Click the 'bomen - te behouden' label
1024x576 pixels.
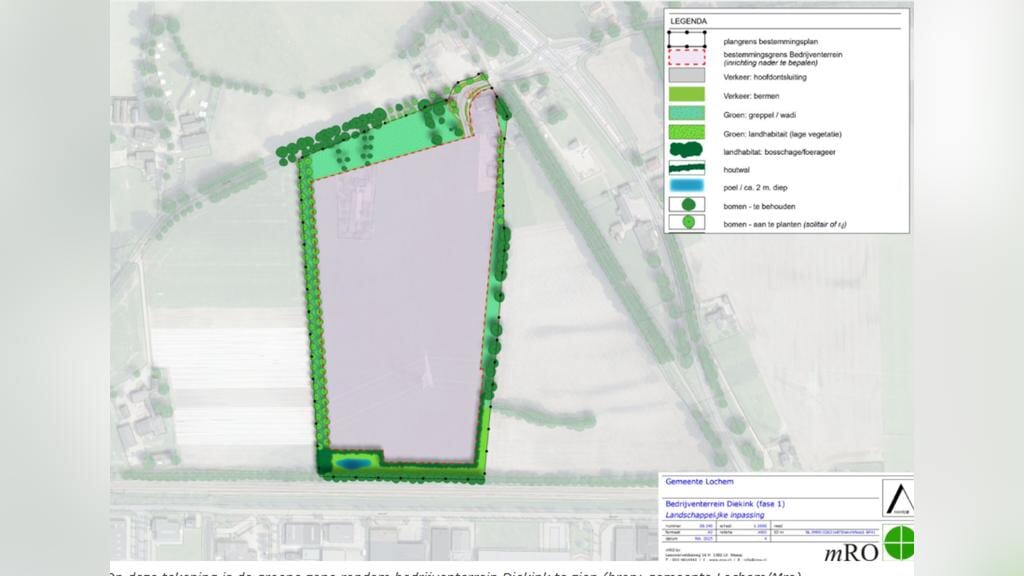(x=759, y=206)
